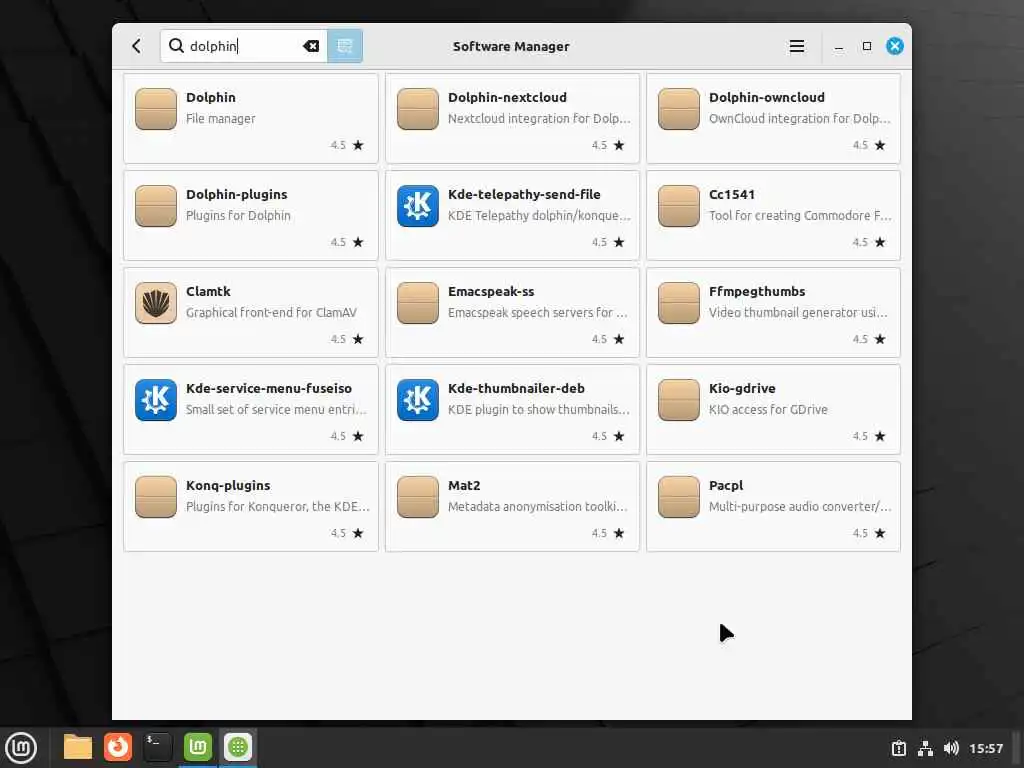
Task: Select the 'Plugins for Dolphin' description
Action: coord(238,216)
